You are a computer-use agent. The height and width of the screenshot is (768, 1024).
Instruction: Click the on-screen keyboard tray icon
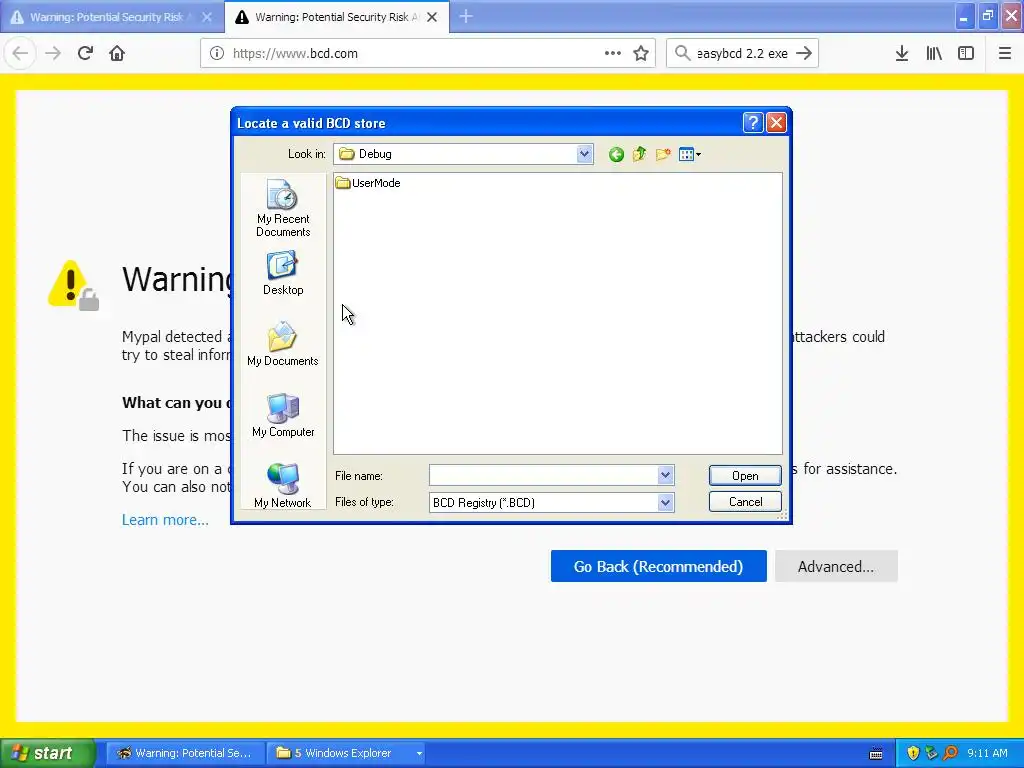(x=876, y=754)
